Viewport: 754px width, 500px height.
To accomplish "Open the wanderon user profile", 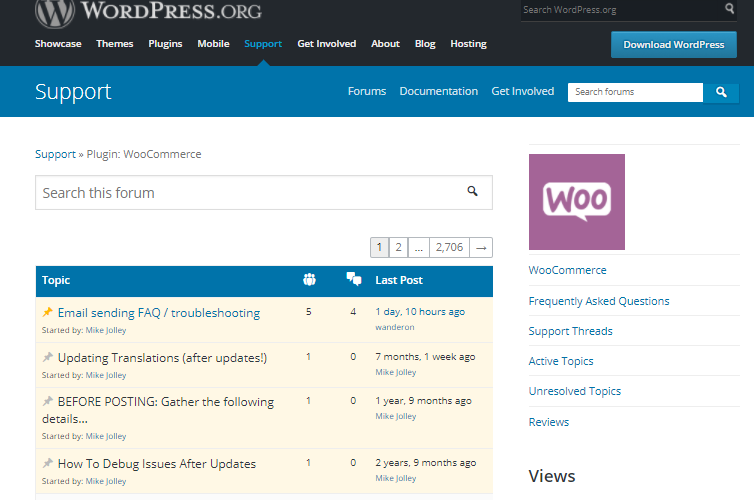I will [x=395, y=327].
